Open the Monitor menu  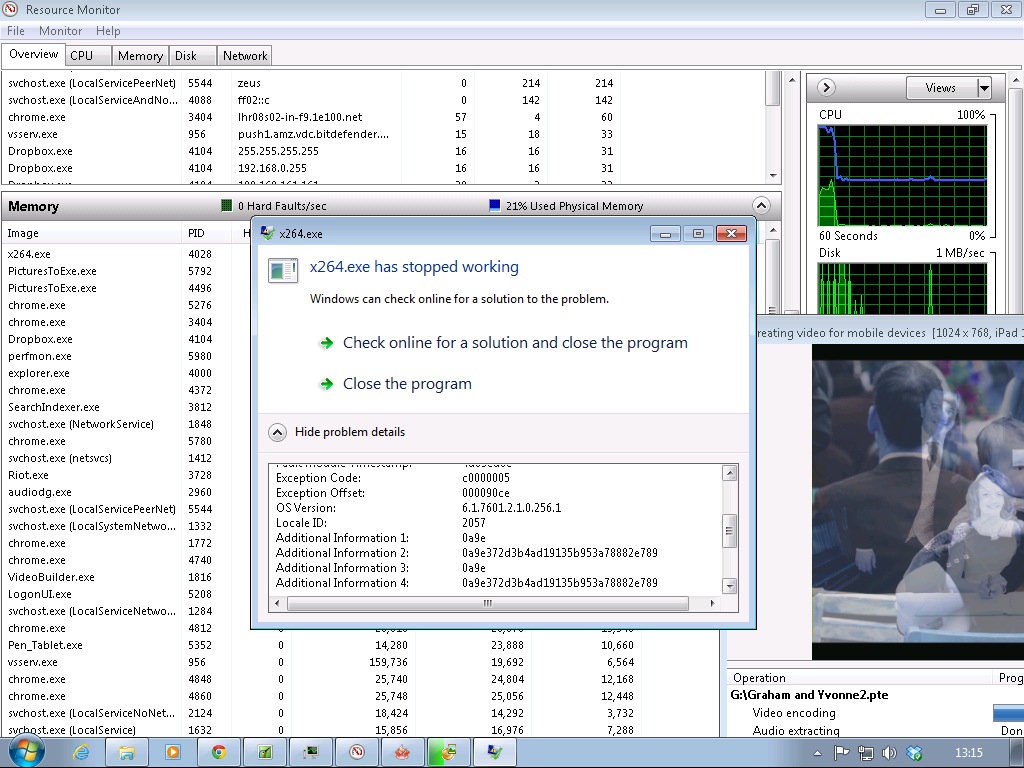click(60, 31)
